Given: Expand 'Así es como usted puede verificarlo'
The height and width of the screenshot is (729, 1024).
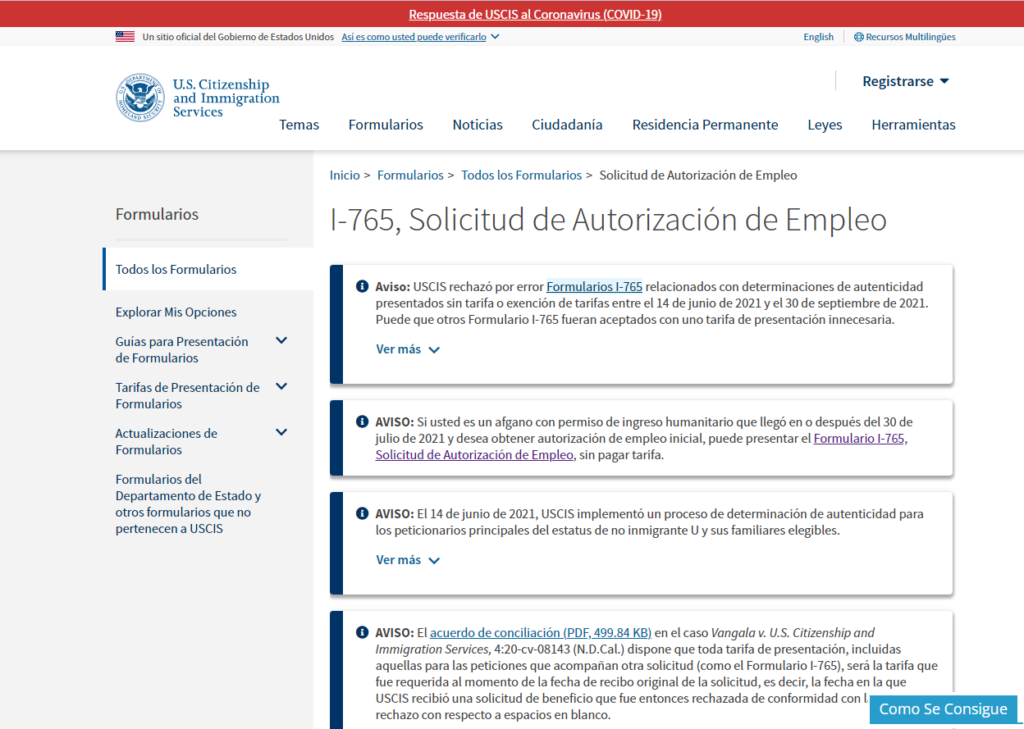Looking at the screenshot, I should pyautogui.click(x=421, y=37).
